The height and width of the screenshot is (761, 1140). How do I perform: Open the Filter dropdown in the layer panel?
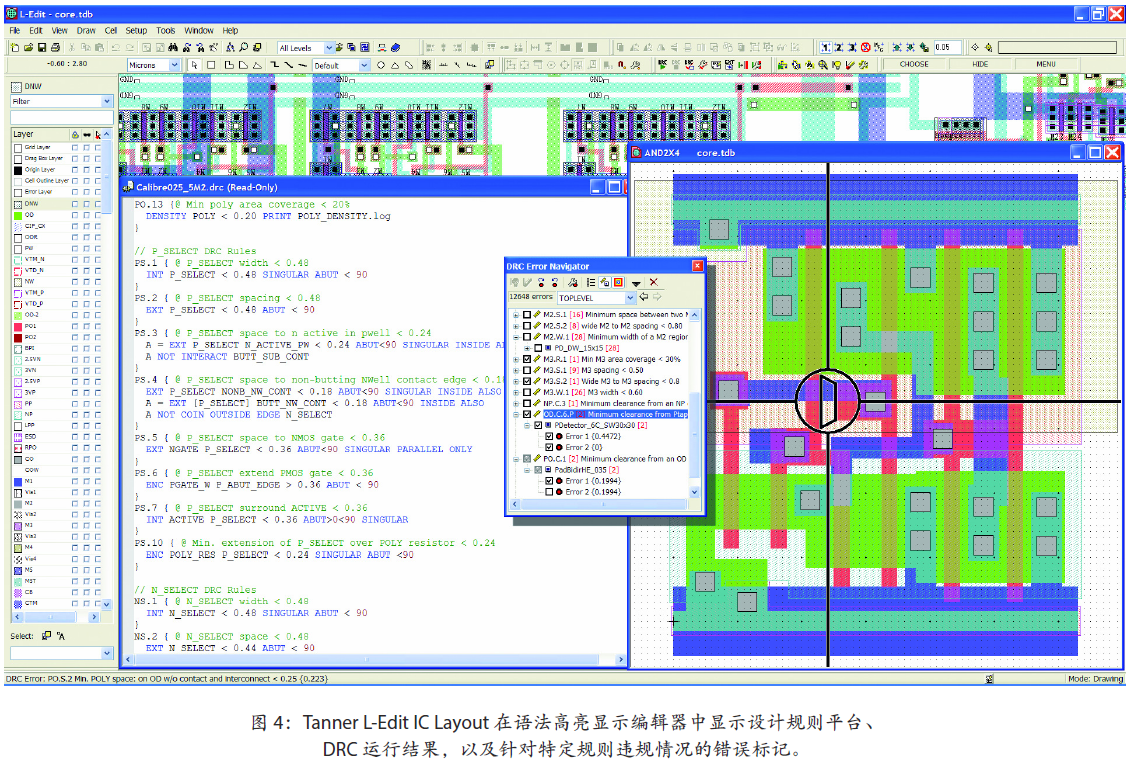107,101
